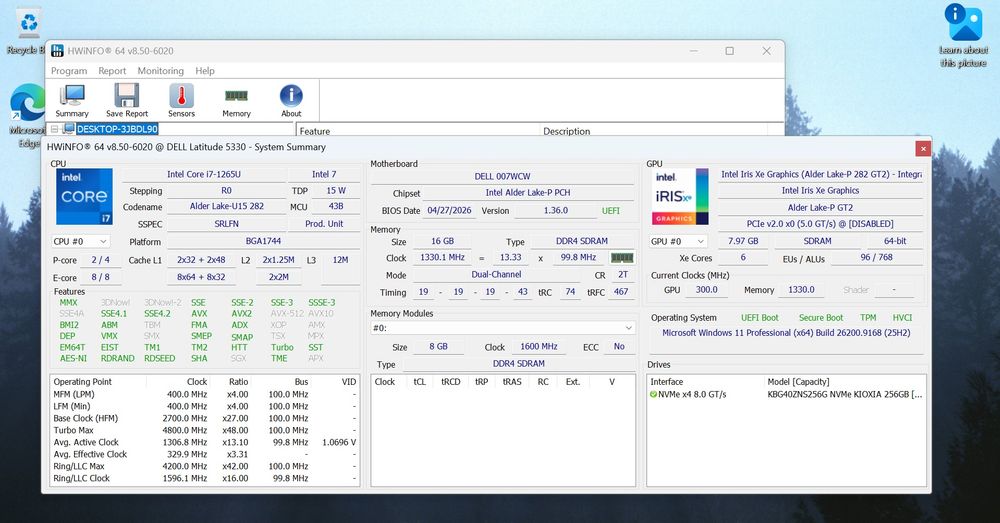Click the 1330.1 MHz memory clock field
The width and height of the screenshot is (1000, 523).
[x=442, y=257]
